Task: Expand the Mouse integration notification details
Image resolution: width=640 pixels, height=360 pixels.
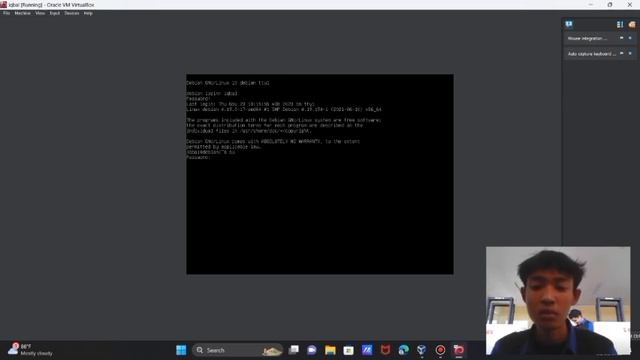Action: [622, 38]
